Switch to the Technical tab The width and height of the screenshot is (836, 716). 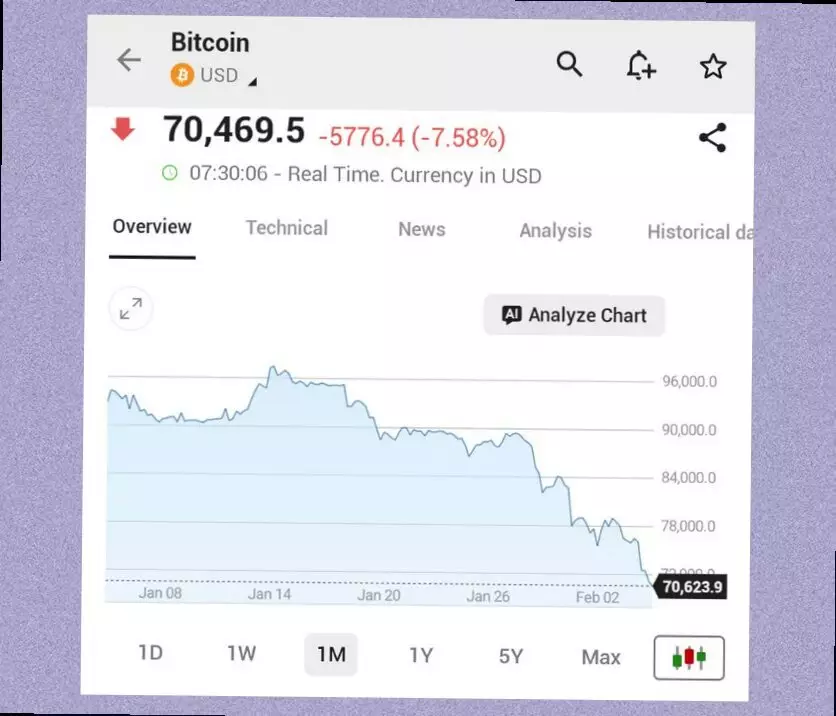[287, 228]
